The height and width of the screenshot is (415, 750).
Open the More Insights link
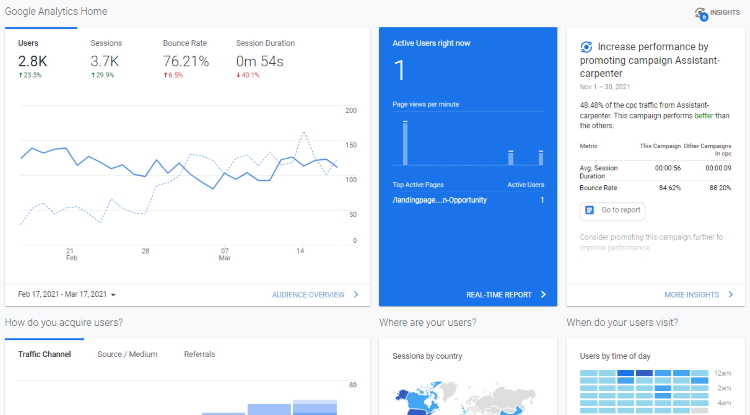tap(691, 295)
